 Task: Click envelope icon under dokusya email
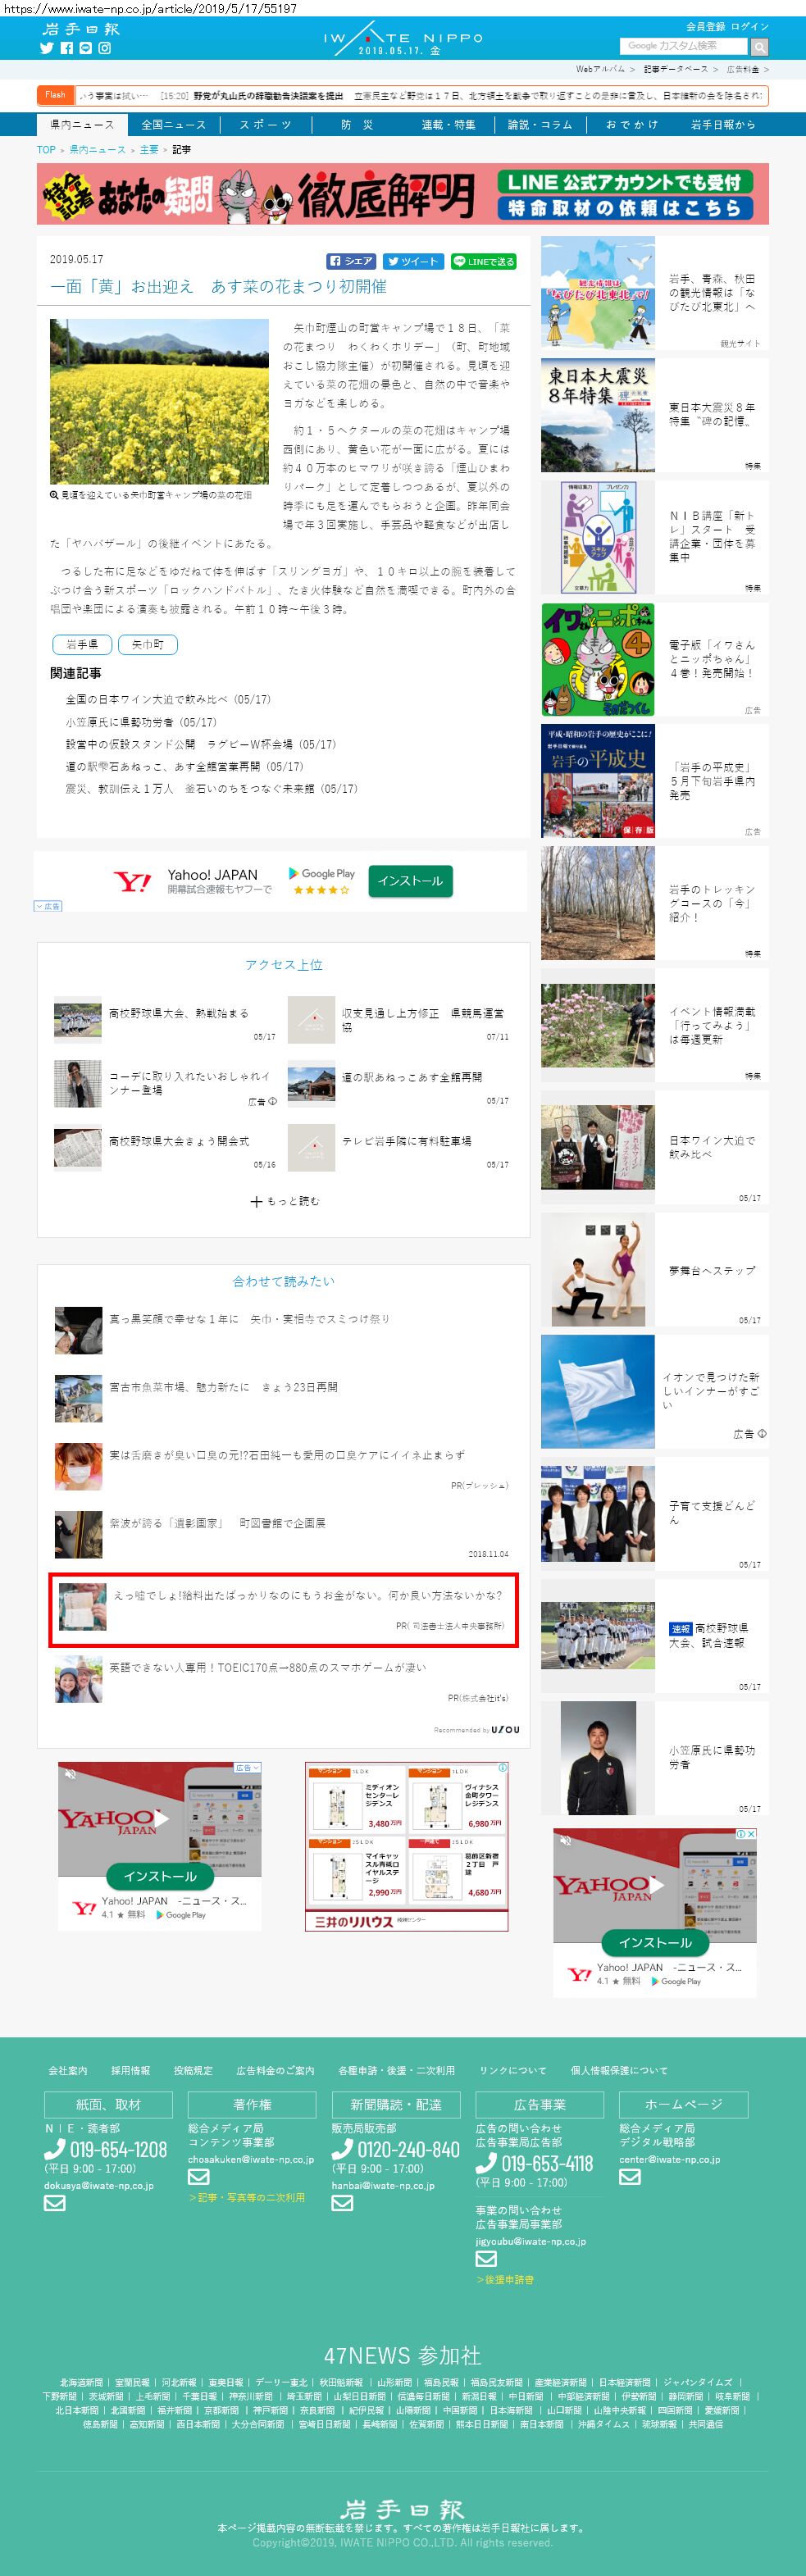pyautogui.click(x=55, y=2202)
